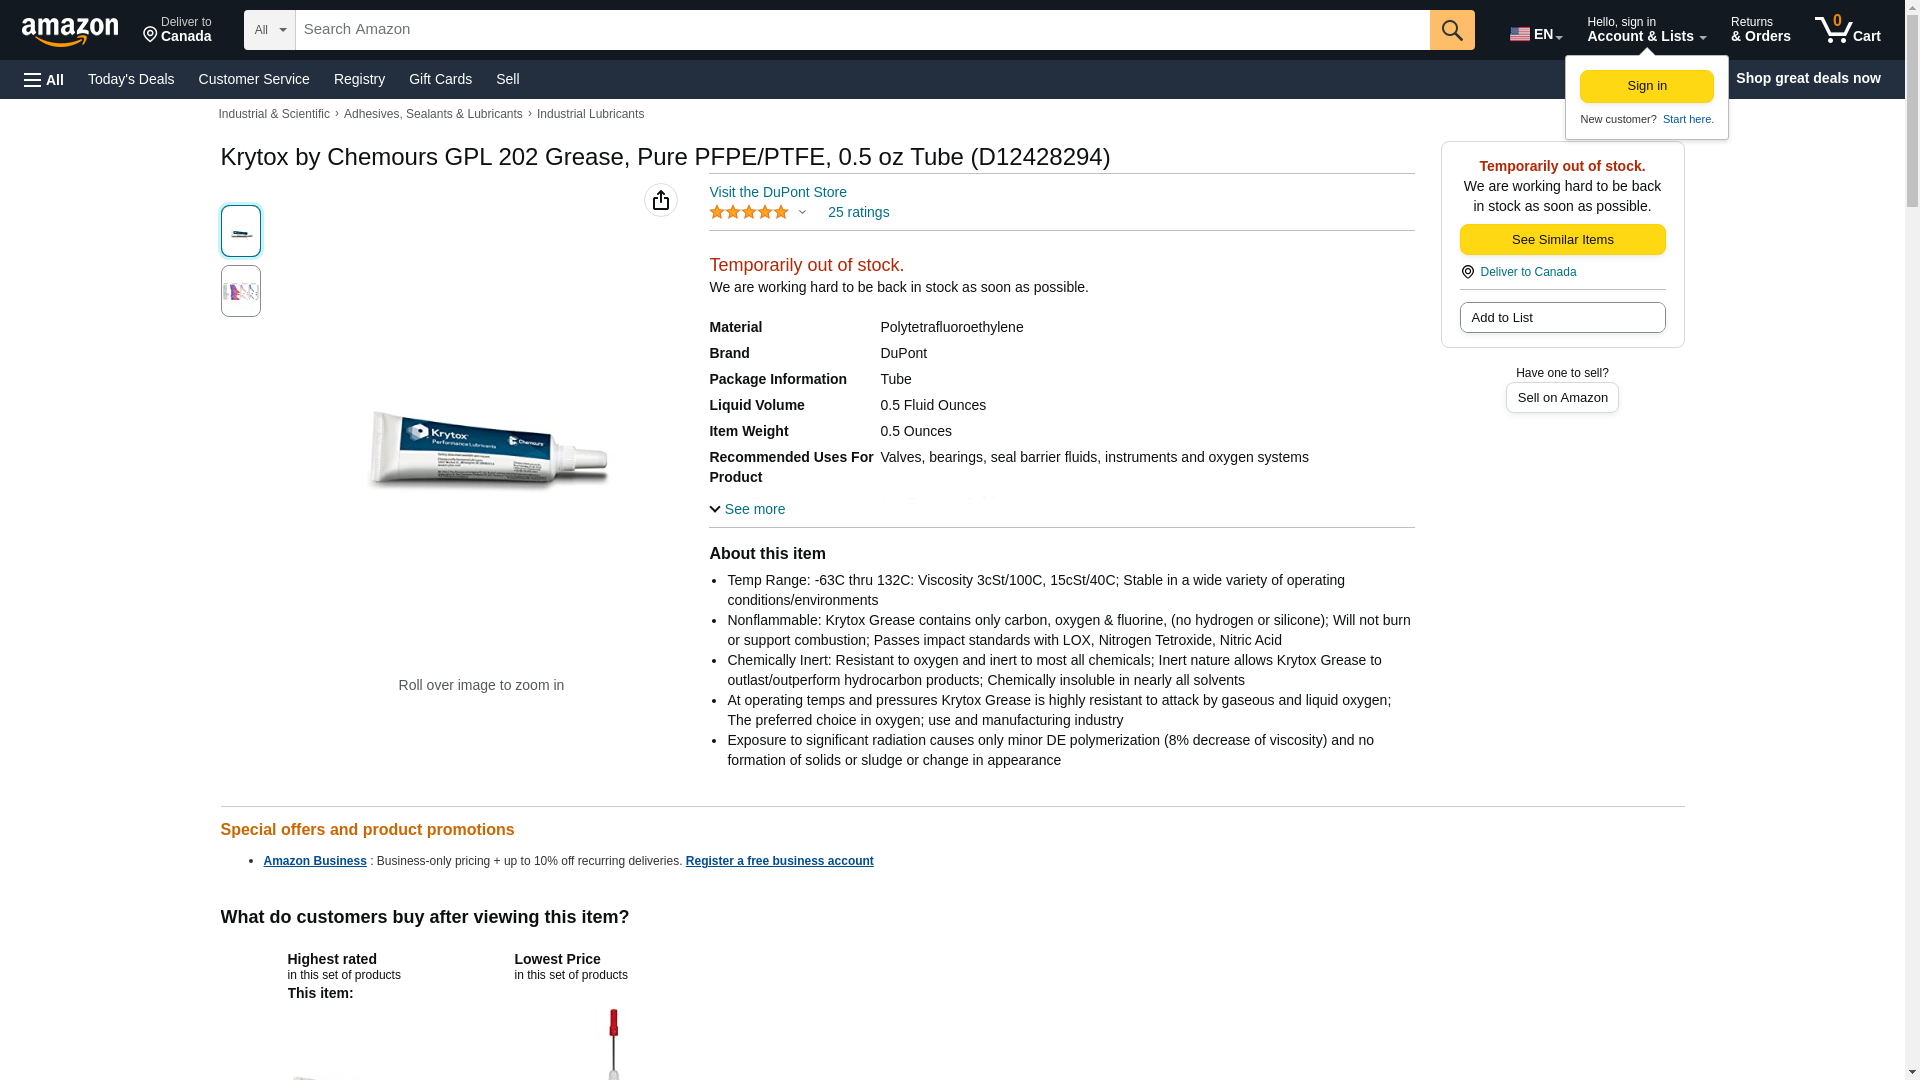Click into the Search Amazon field
Image resolution: width=1920 pixels, height=1080 pixels.
click(862, 30)
